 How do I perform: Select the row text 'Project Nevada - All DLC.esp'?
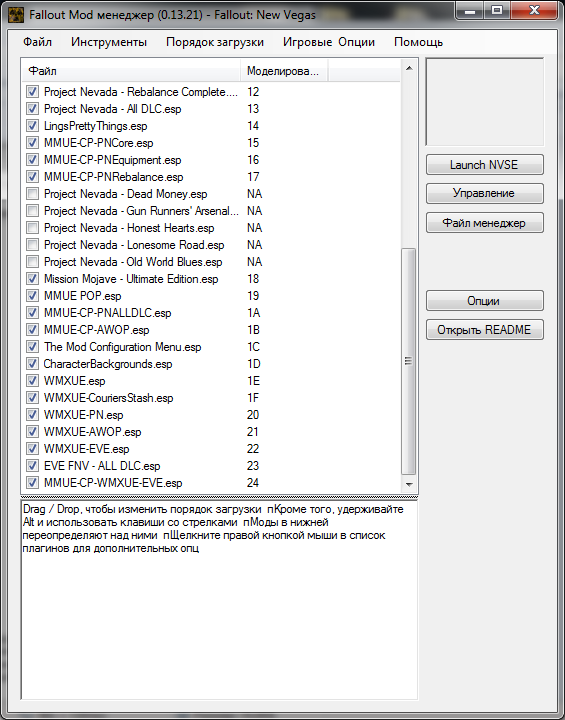click(113, 109)
